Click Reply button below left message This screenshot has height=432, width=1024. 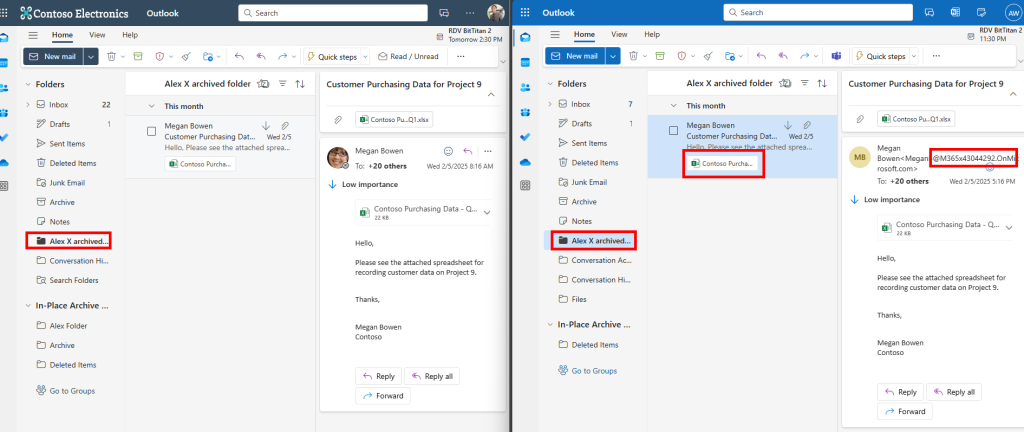click(x=377, y=376)
